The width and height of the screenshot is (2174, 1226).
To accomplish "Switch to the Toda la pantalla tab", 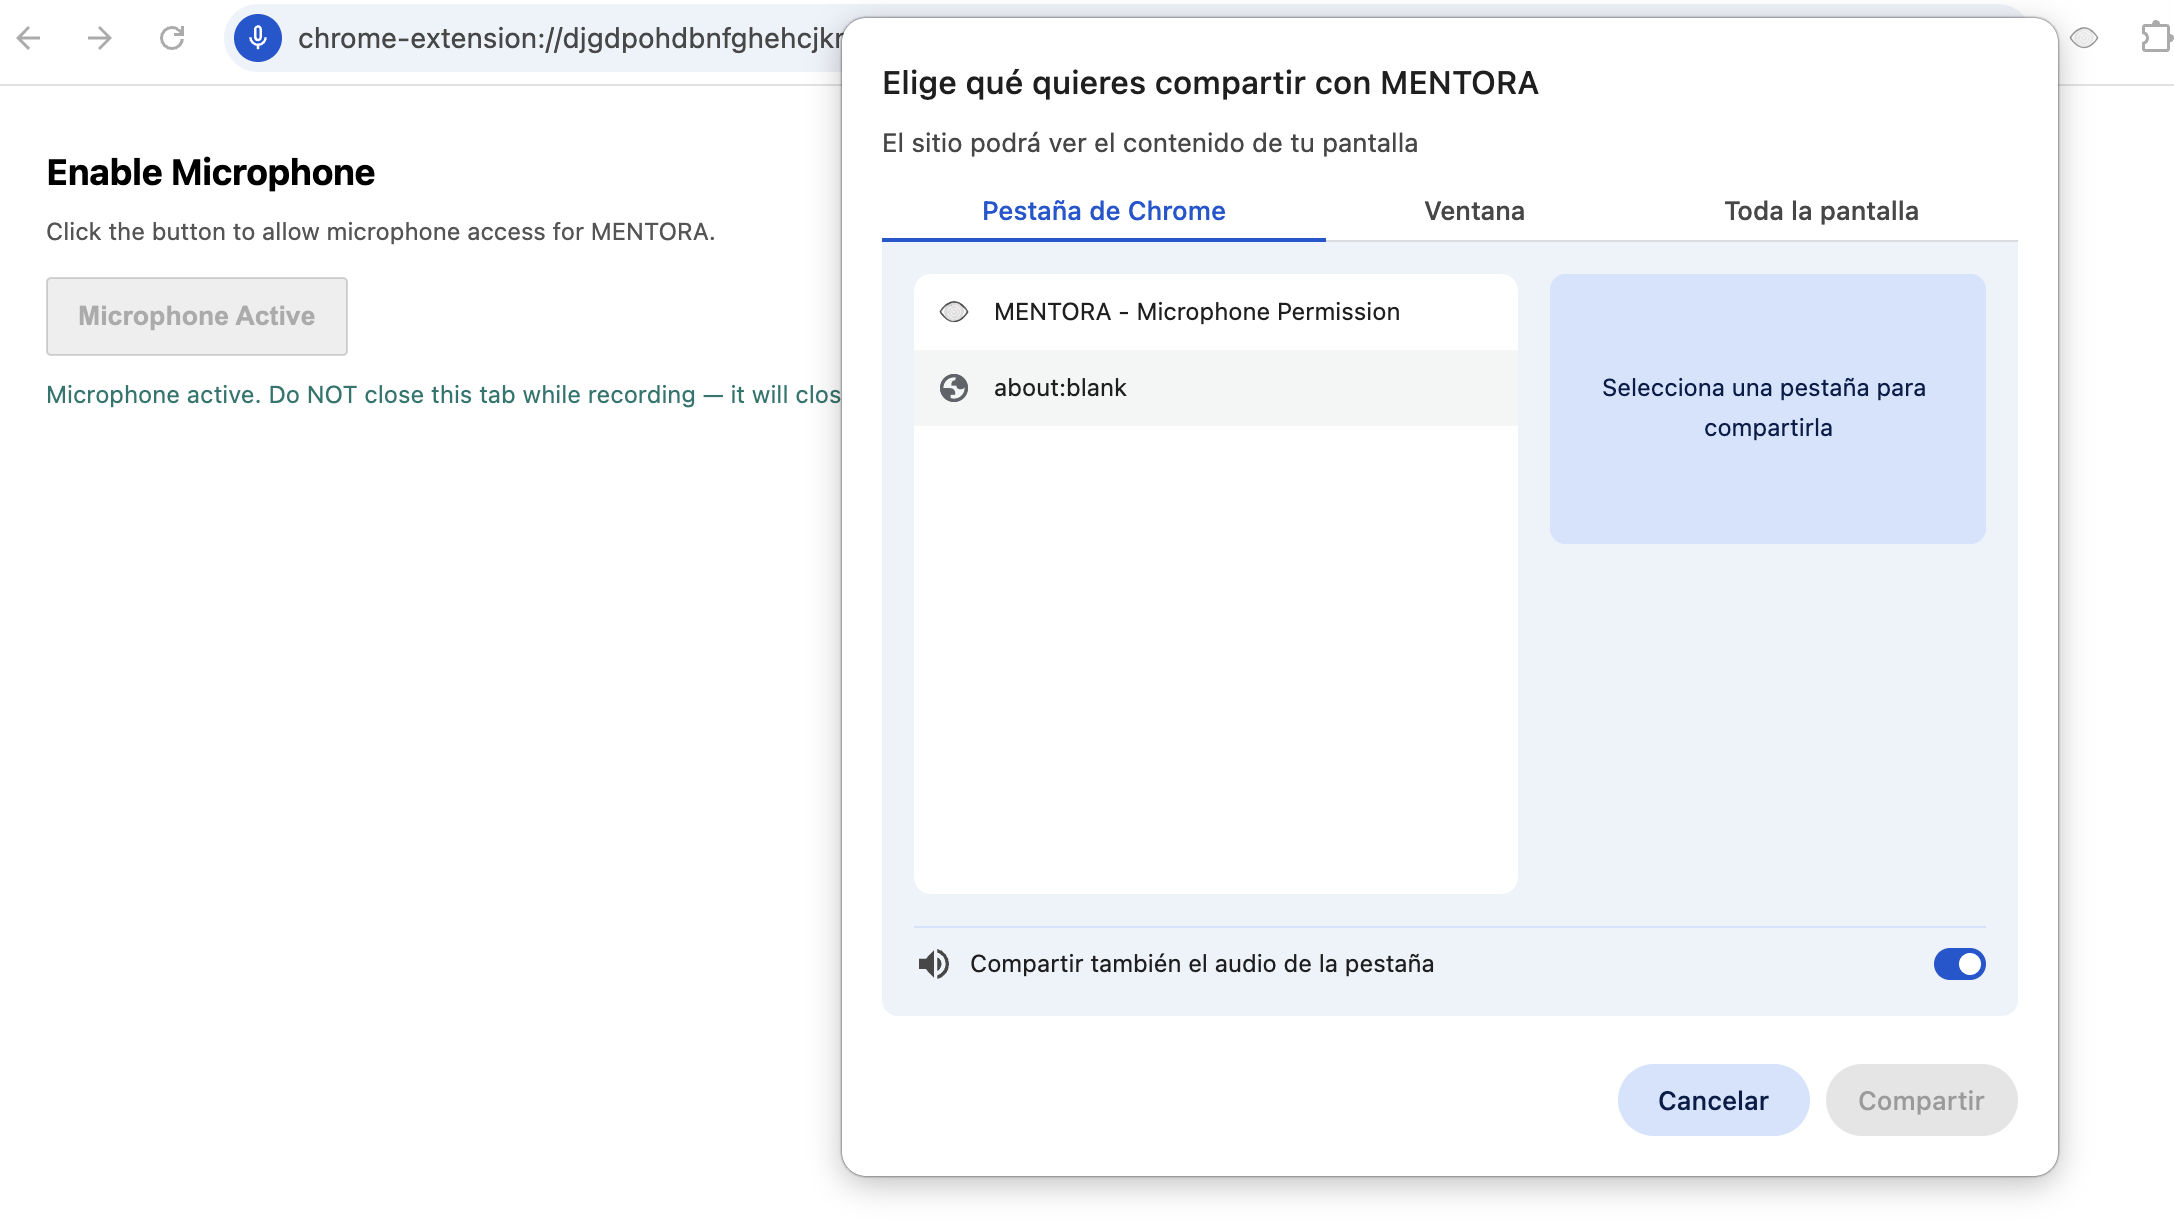I will [x=1821, y=211].
